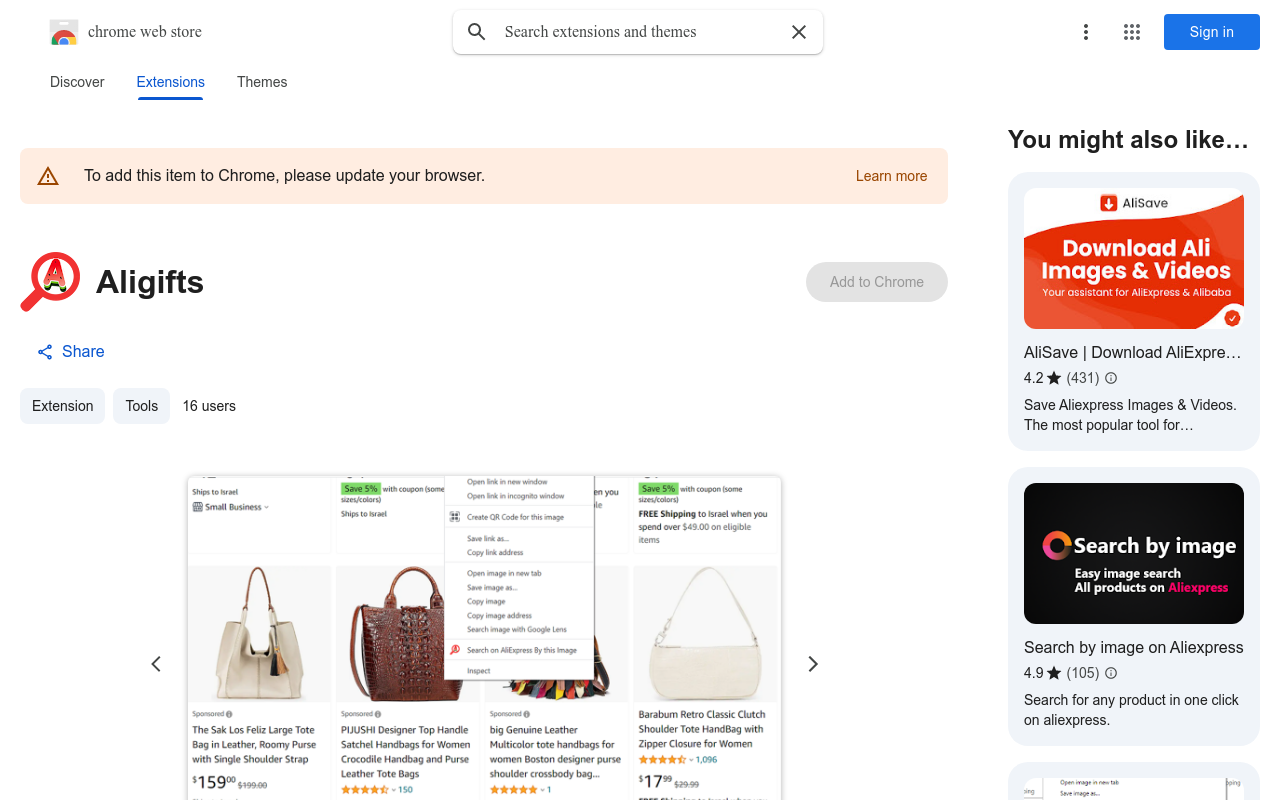The image size is (1280, 800).
Task: Click the You might also like heading
Action: tap(1128, 140)
